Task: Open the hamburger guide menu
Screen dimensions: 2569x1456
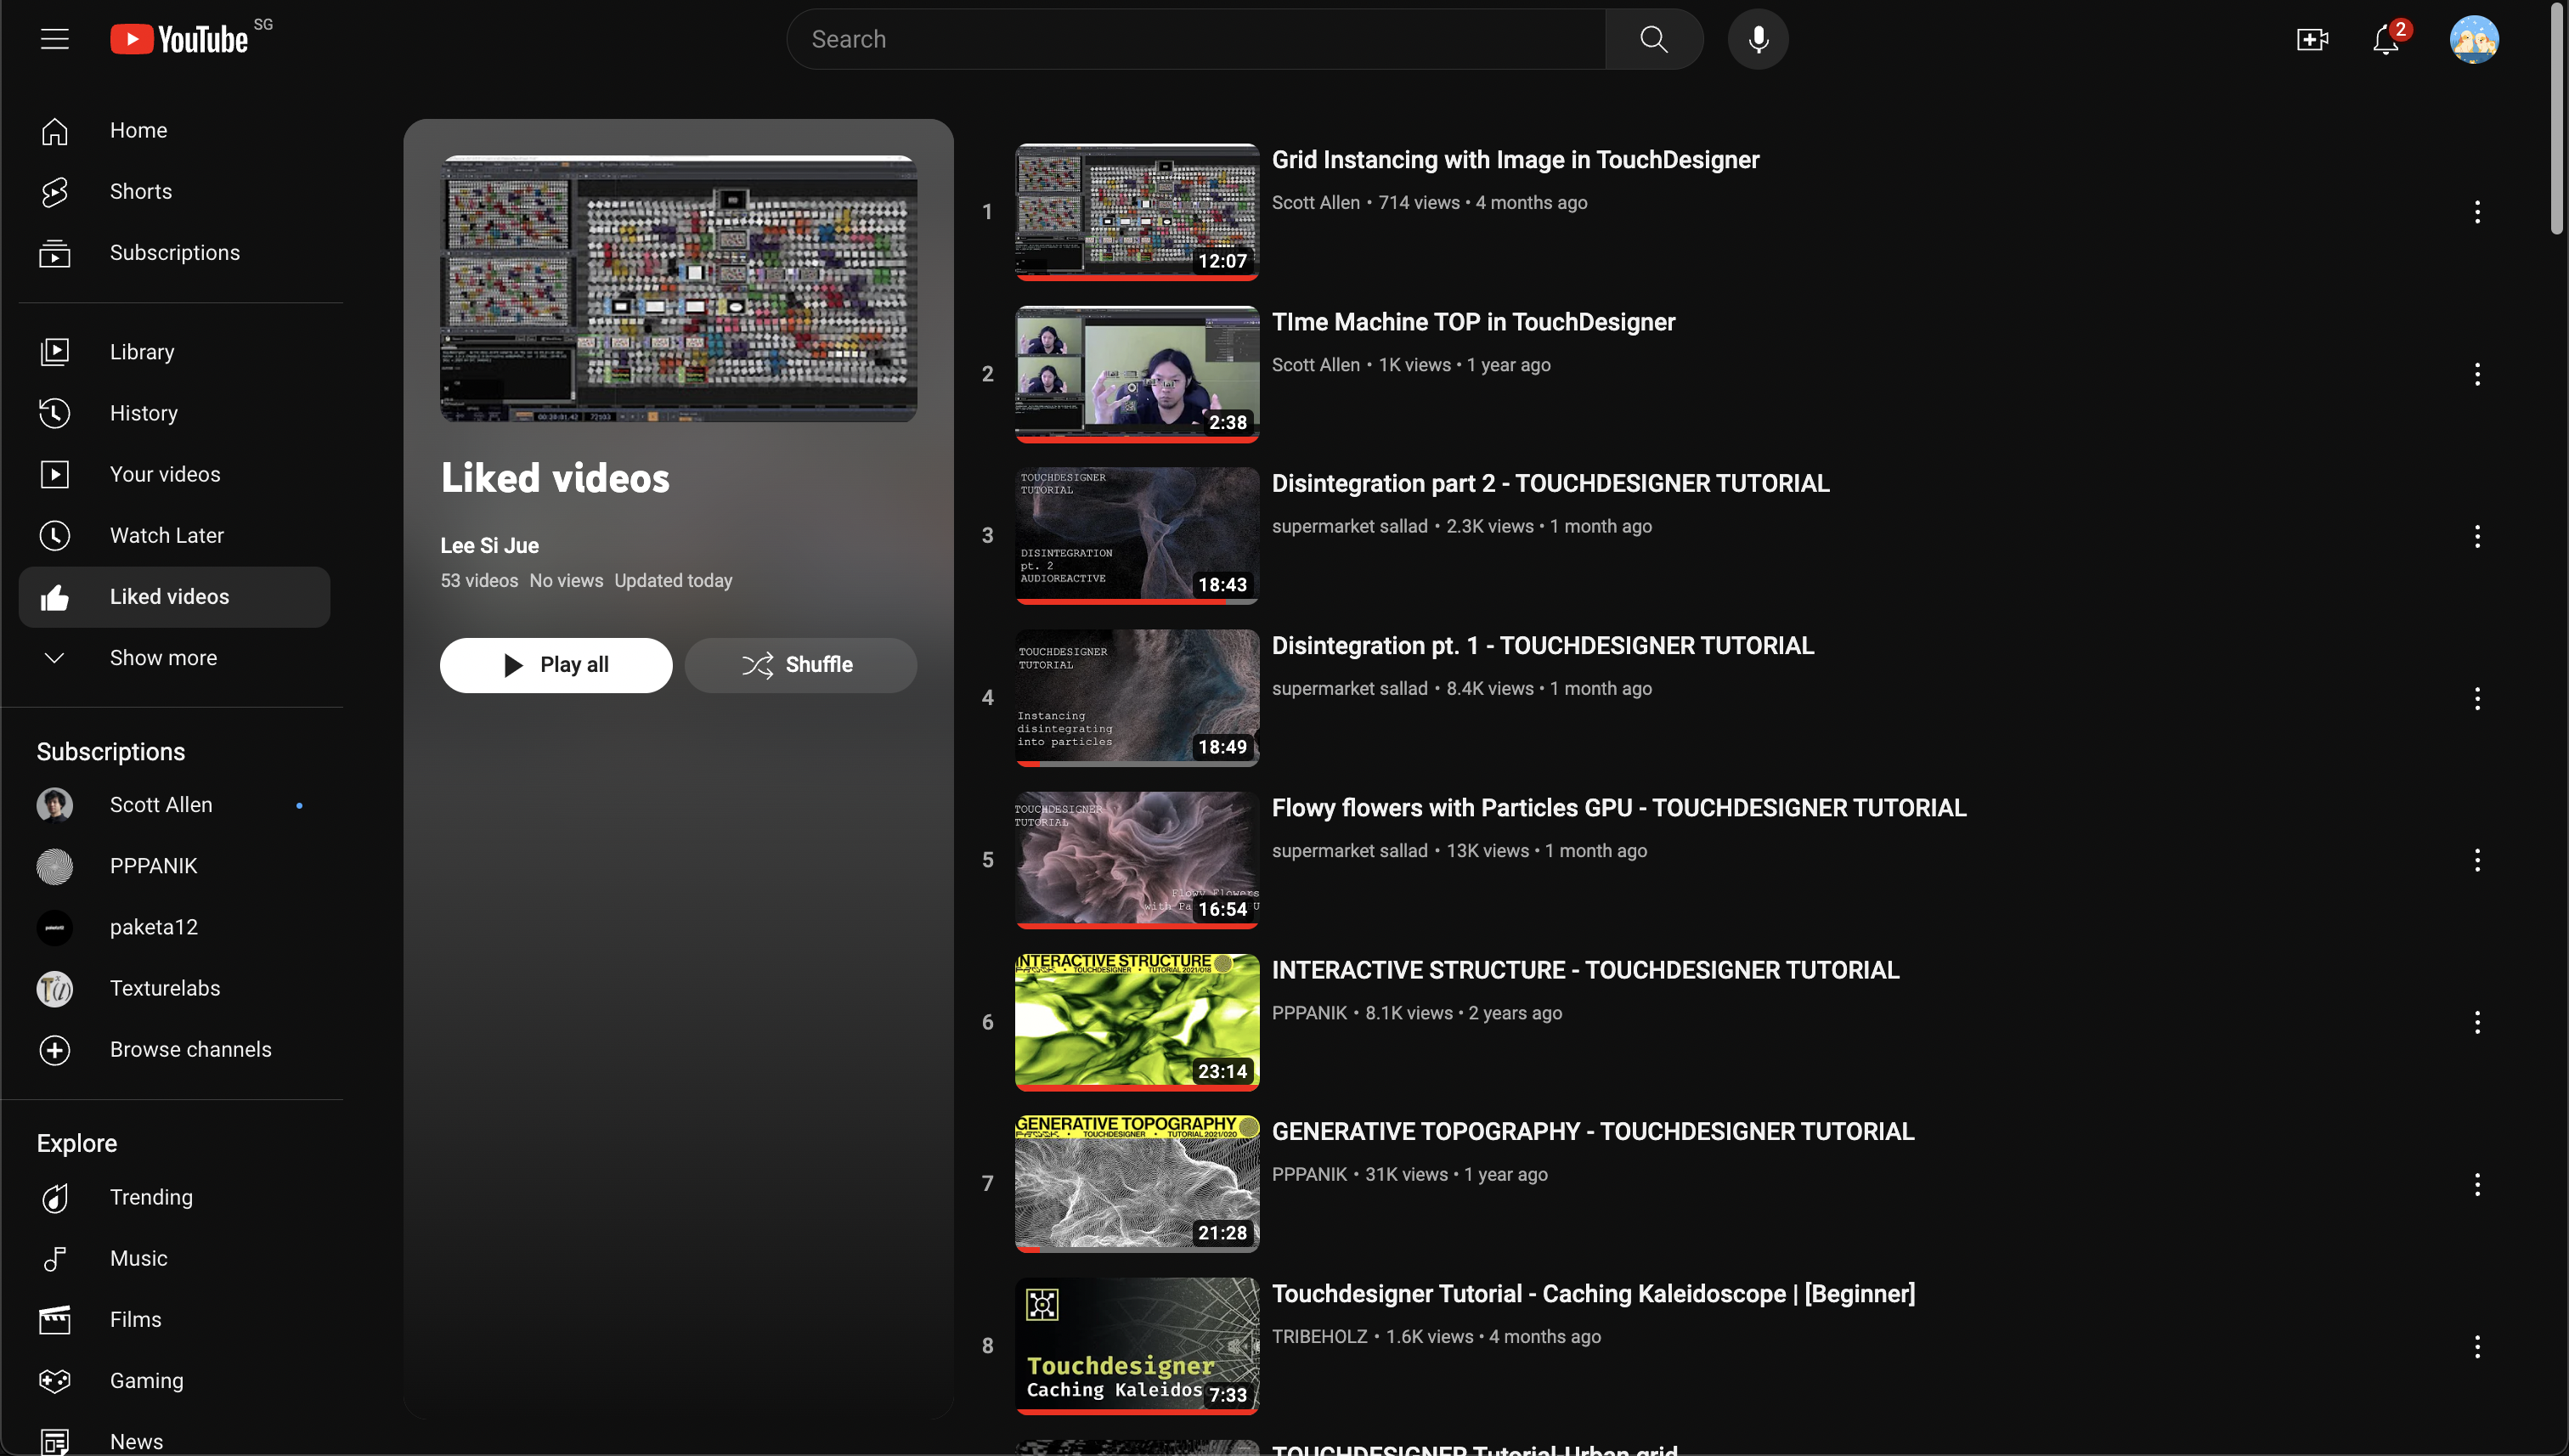Action: tap(55, 39)
